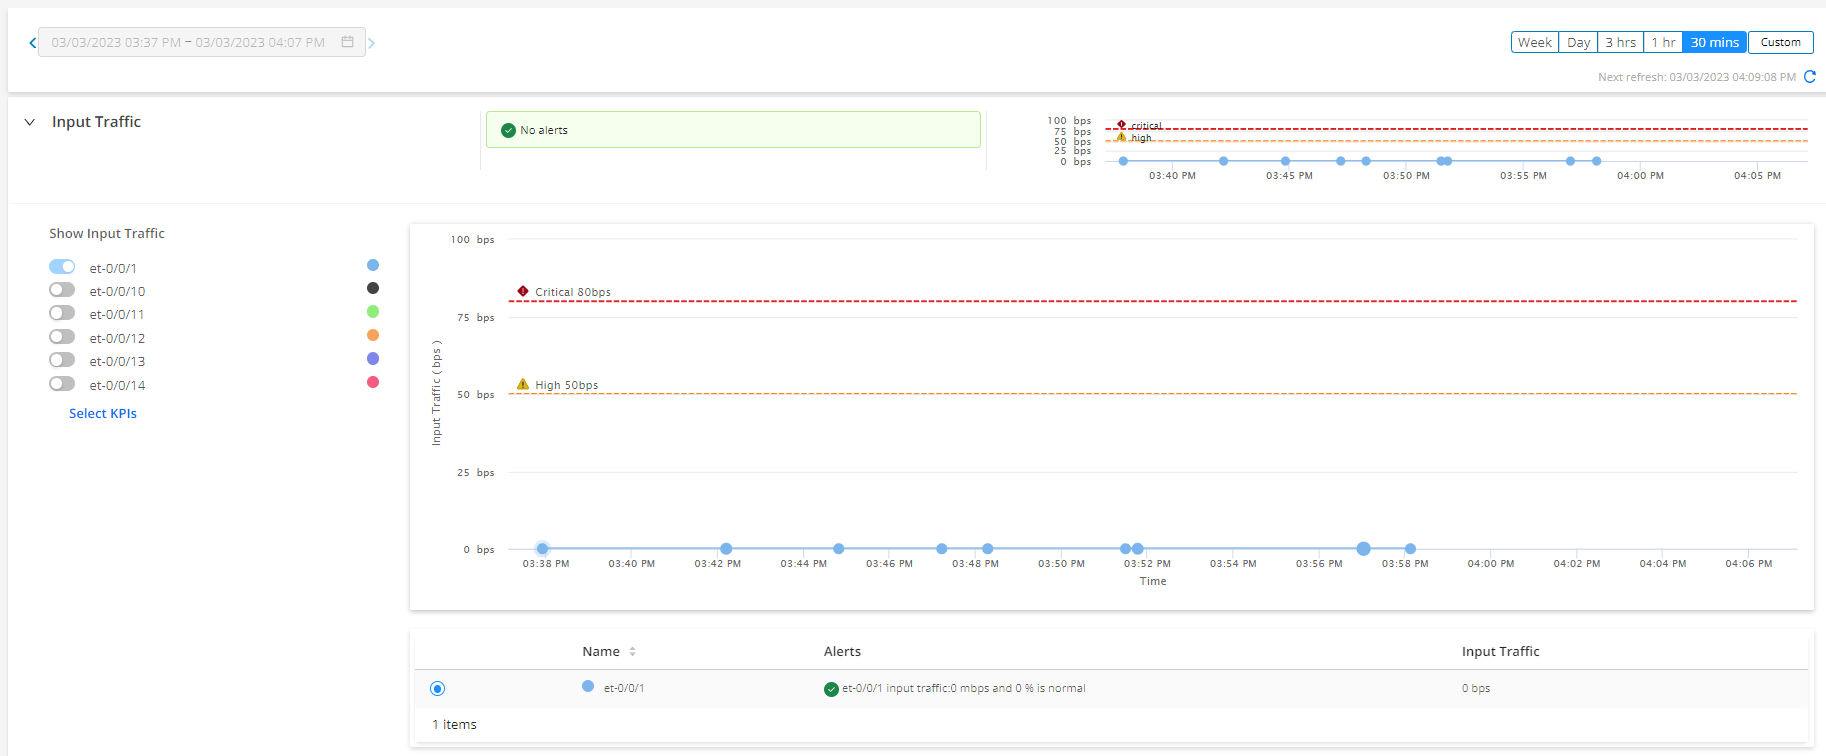Viewport: 1826px width, 756px height.
Task: Click the refresh icon beside Next refresh
Action: click(1809, 77)
